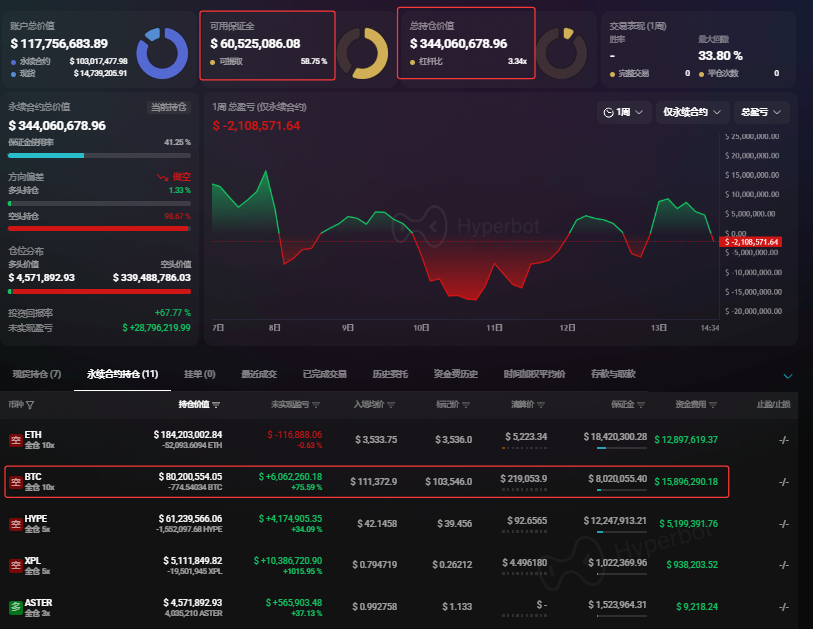This screenshot has width=813, height=629.
Task: Open the 资金费历史 tab
Action: pos(455,374)
